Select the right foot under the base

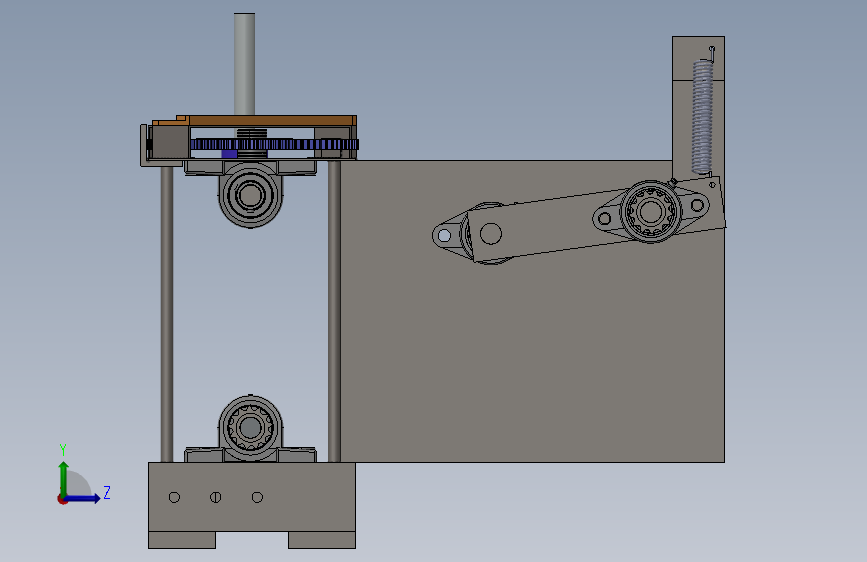[x=322, y=540]
